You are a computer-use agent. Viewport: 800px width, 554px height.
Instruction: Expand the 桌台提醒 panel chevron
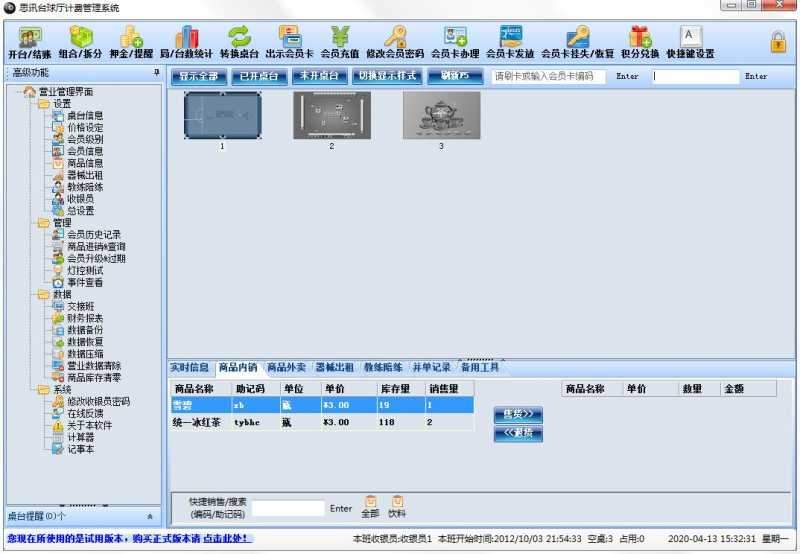(150, 516)
